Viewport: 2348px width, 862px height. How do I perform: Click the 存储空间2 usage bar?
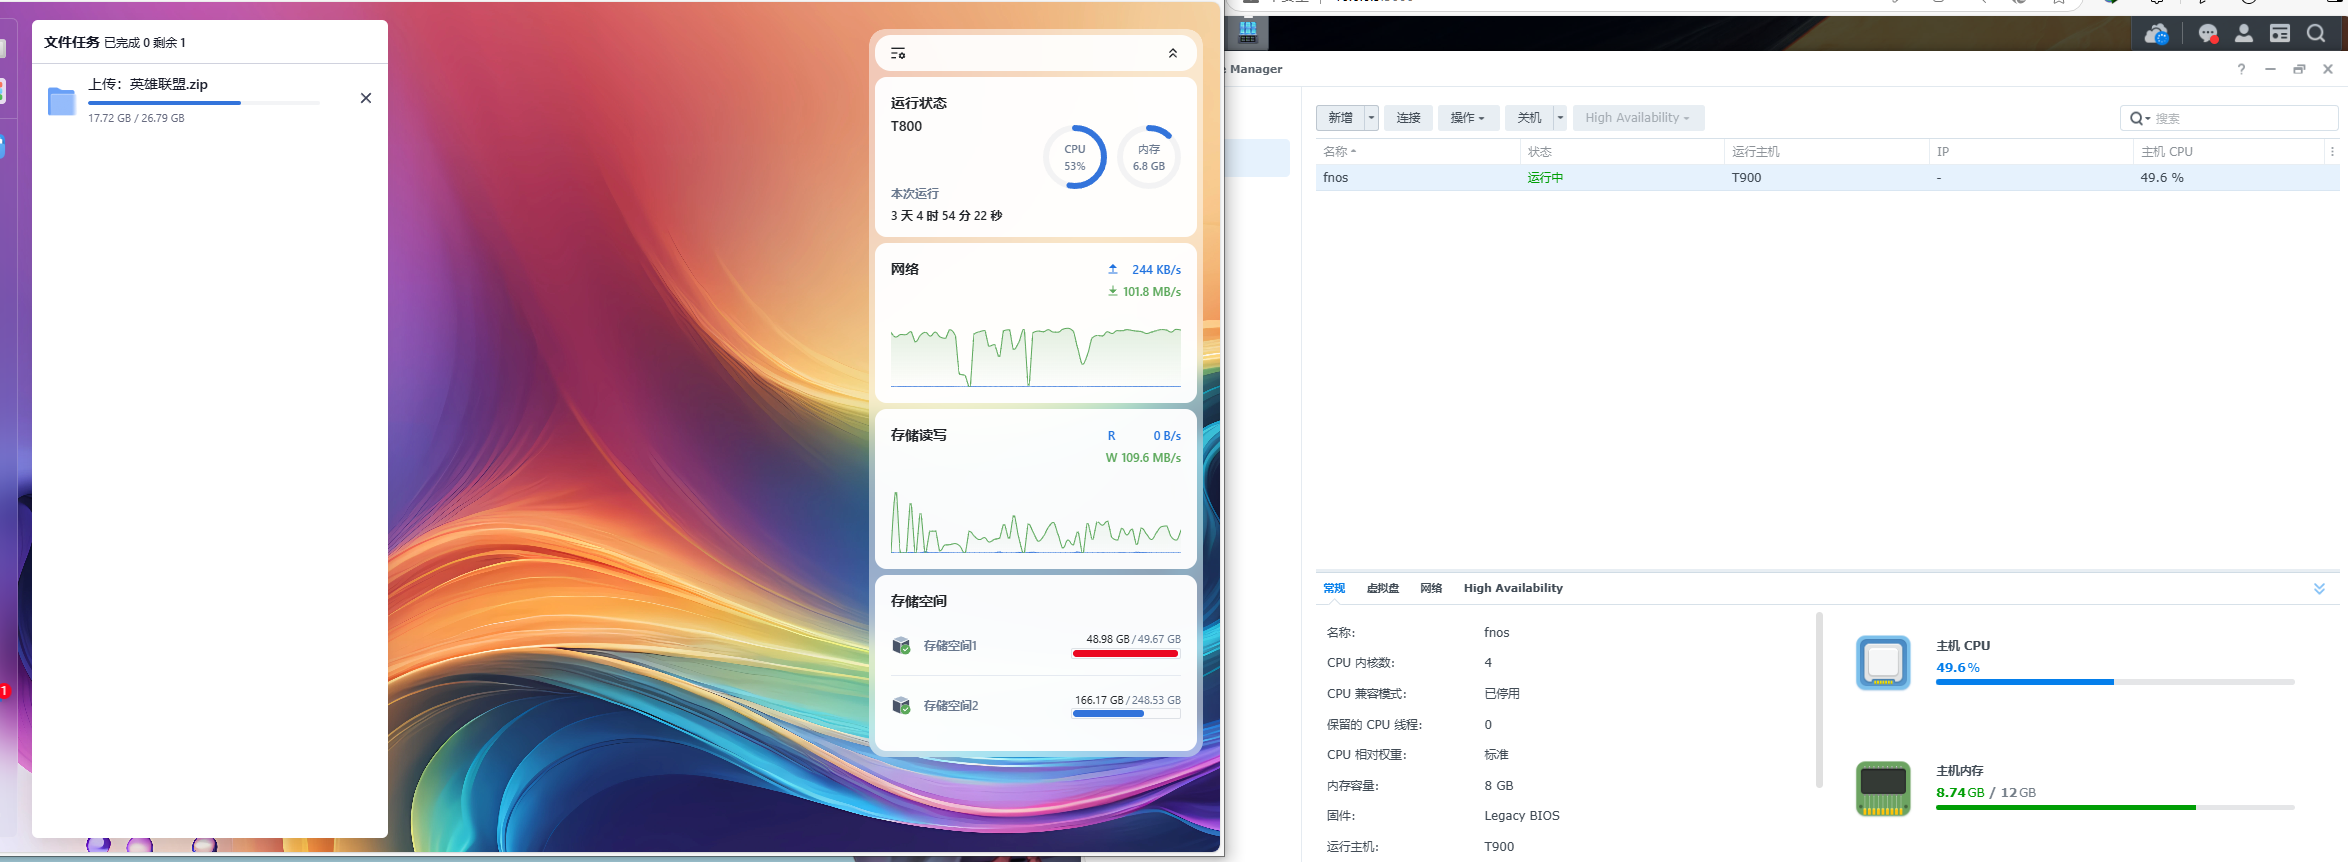(1126, 714)
